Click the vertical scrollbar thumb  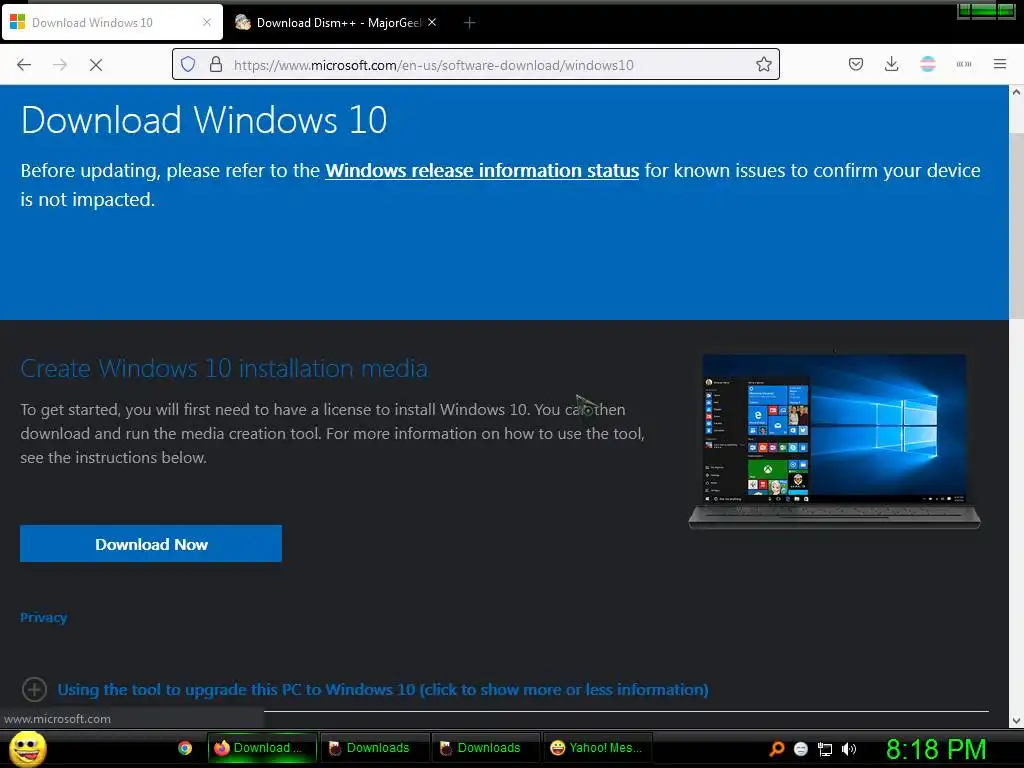[1016, 224]
